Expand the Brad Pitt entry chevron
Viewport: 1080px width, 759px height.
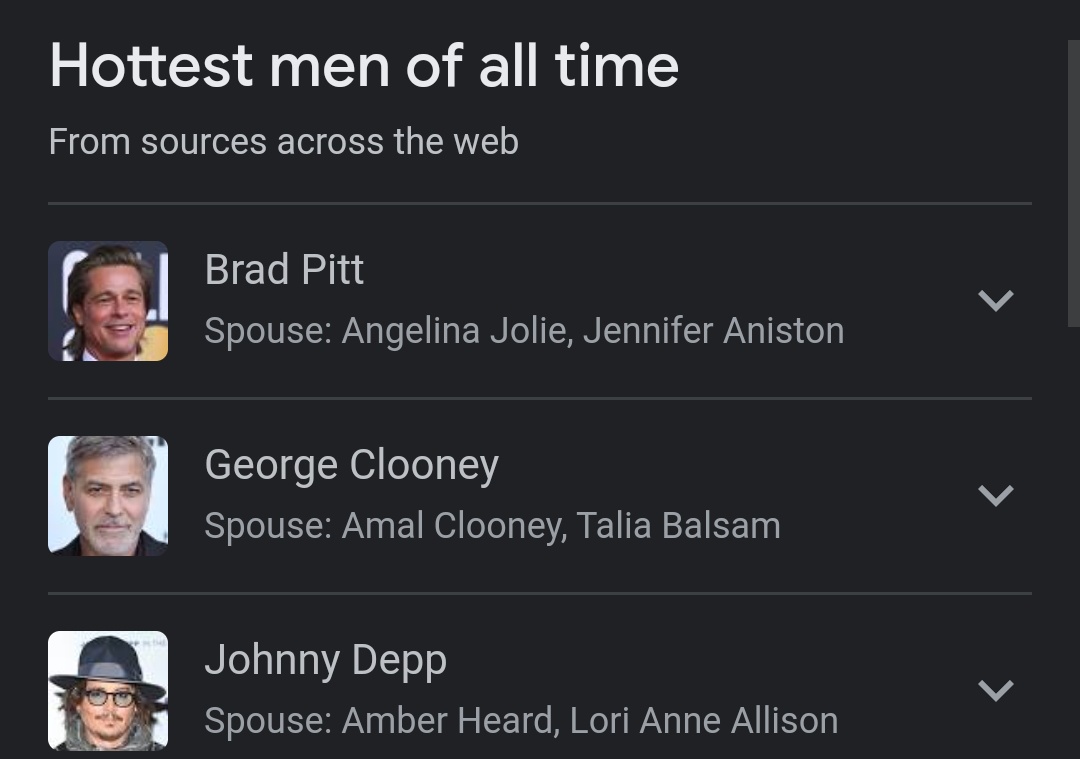pyautogui.click(x=995, y=300)
